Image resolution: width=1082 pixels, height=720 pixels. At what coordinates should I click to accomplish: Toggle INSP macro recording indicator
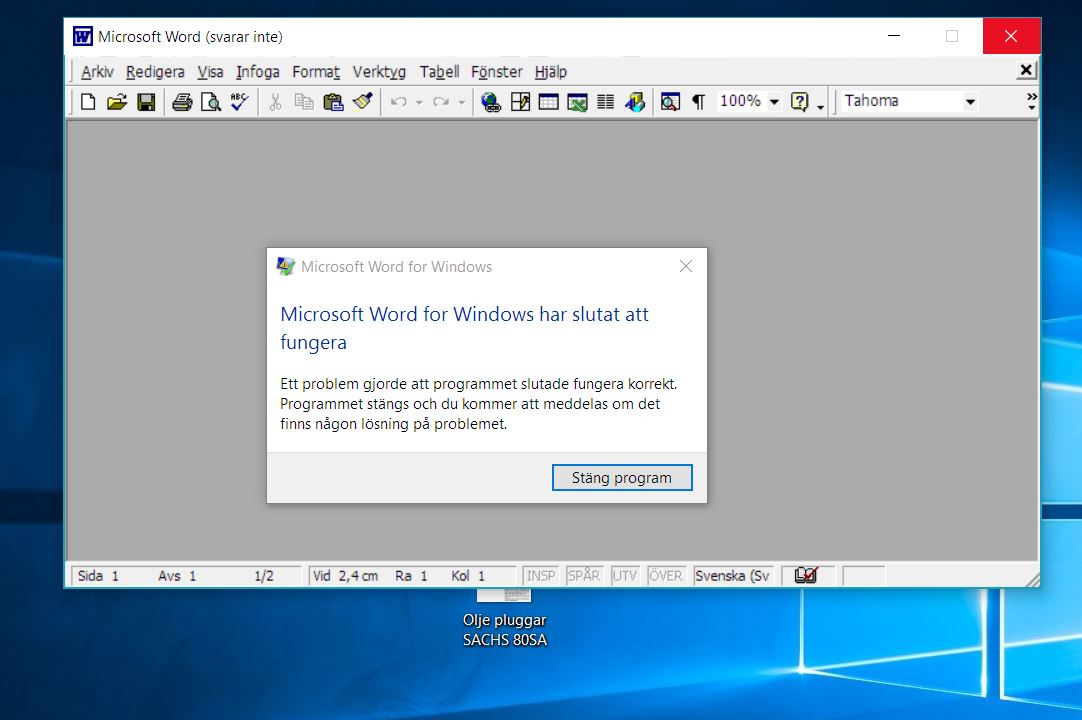(x=540, y=575)
